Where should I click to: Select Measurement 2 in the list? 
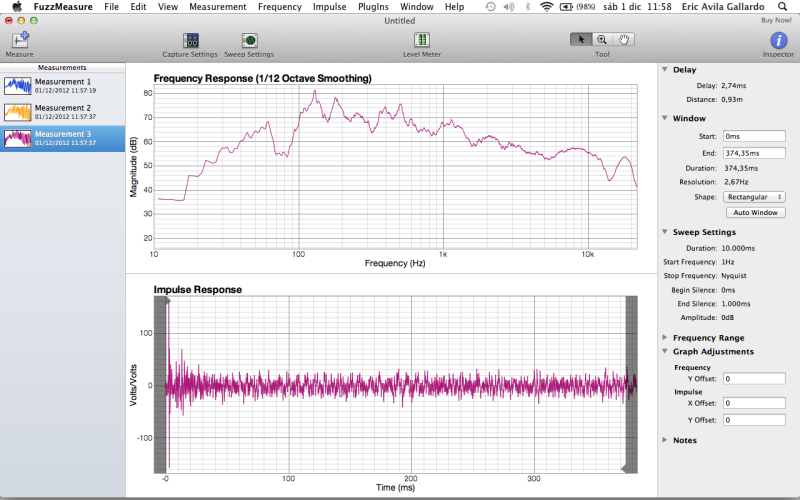coord(62,111)
